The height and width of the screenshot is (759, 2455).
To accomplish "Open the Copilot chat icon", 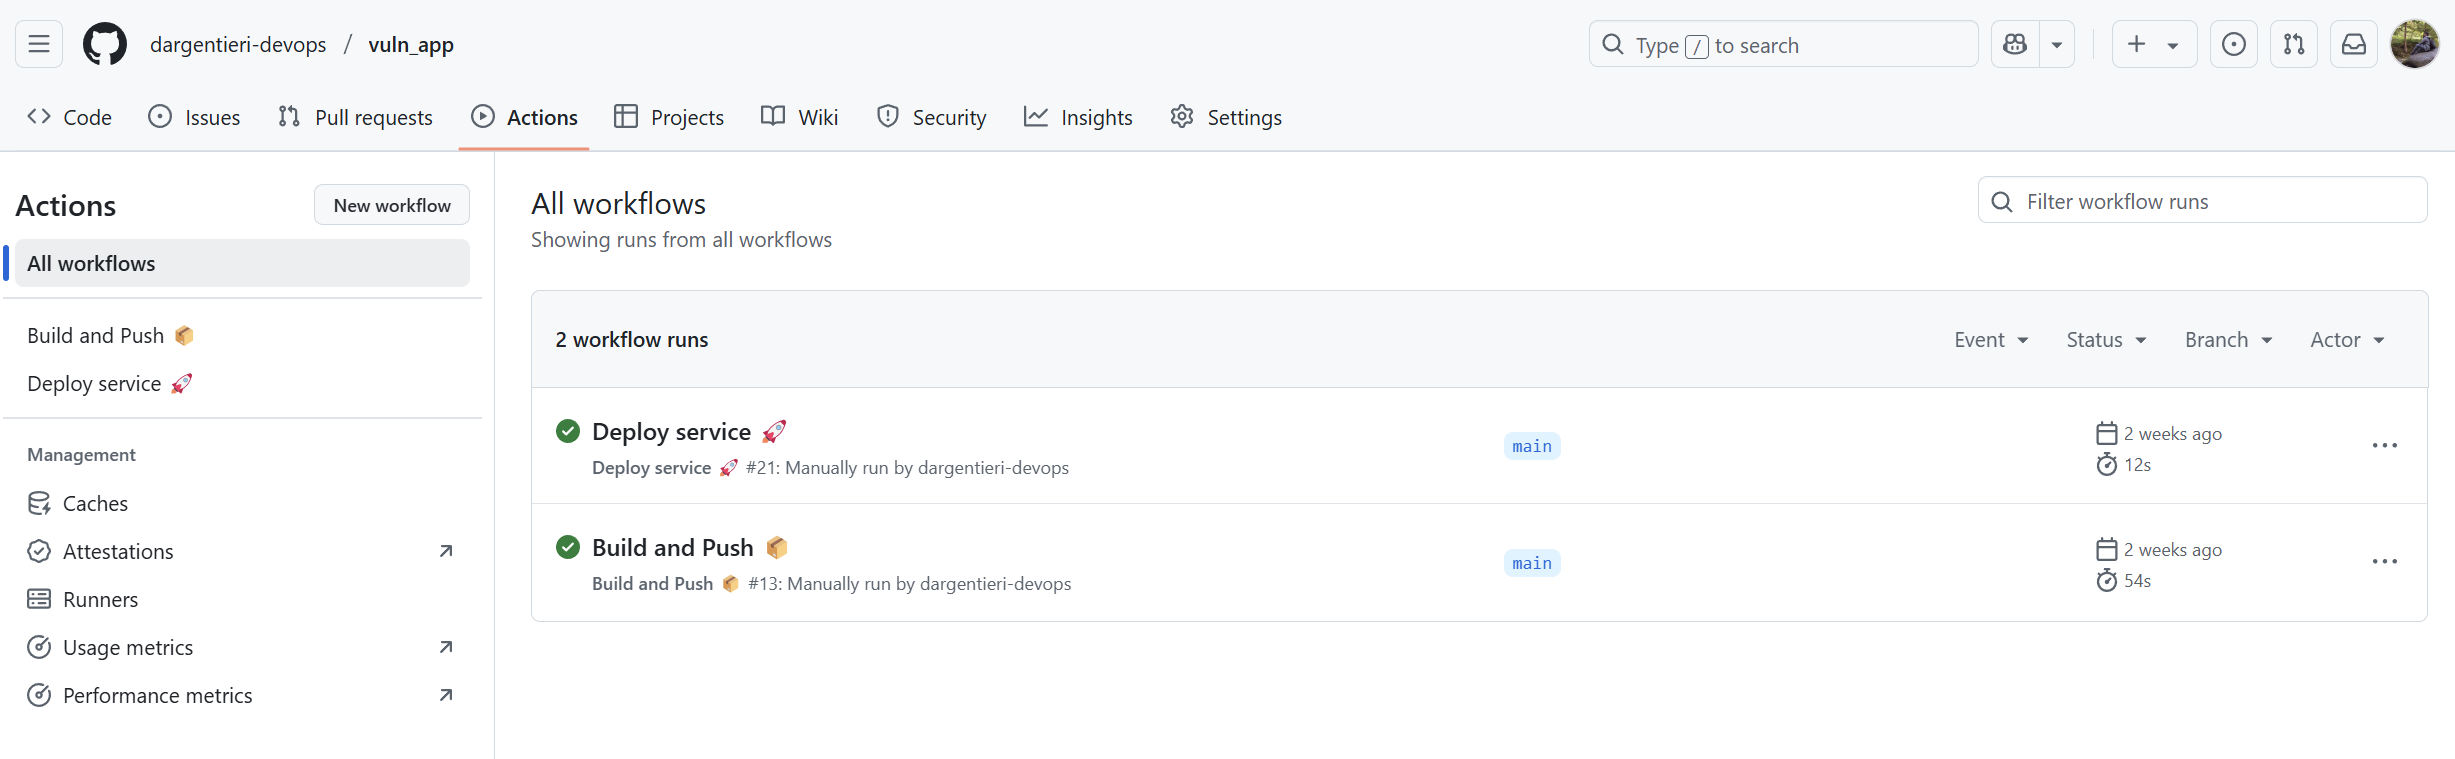I will pos(2015,44).
